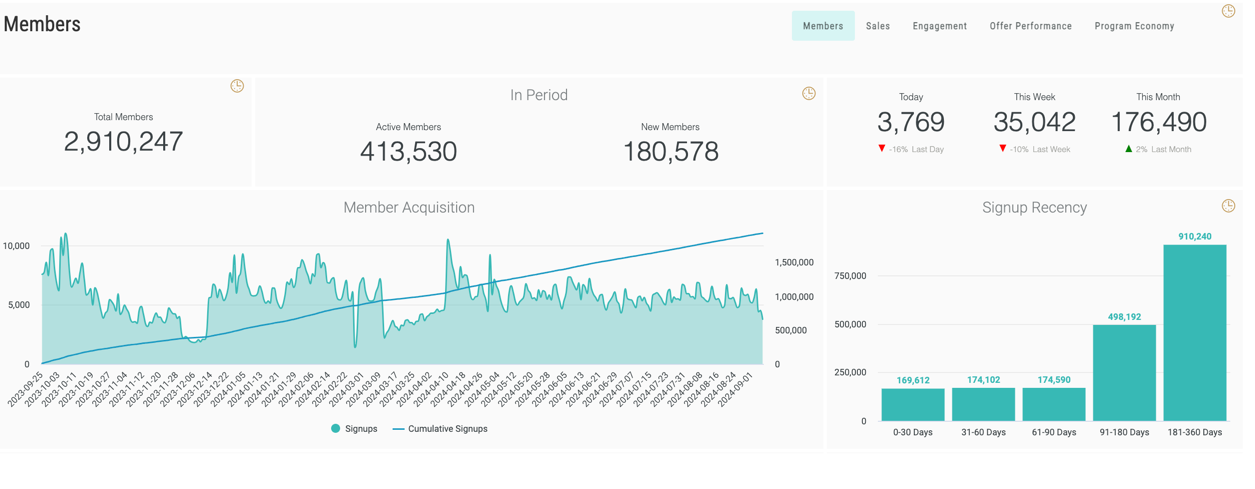This screenshot has height=489, width=1255.
Task: Click the 181-360 Days bar showing 910,240
Action: 1194,333
